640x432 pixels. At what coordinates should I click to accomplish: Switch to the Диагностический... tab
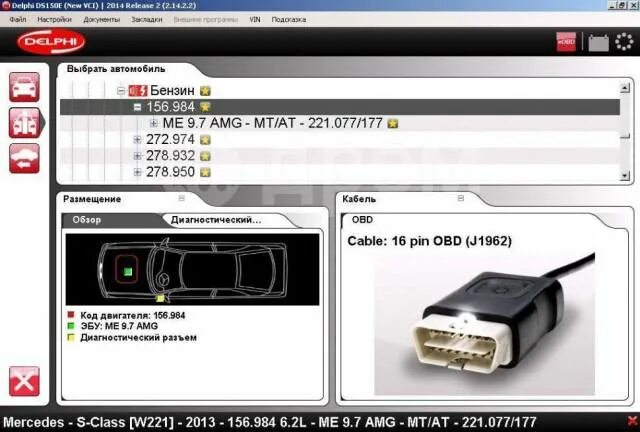[216, 220]
